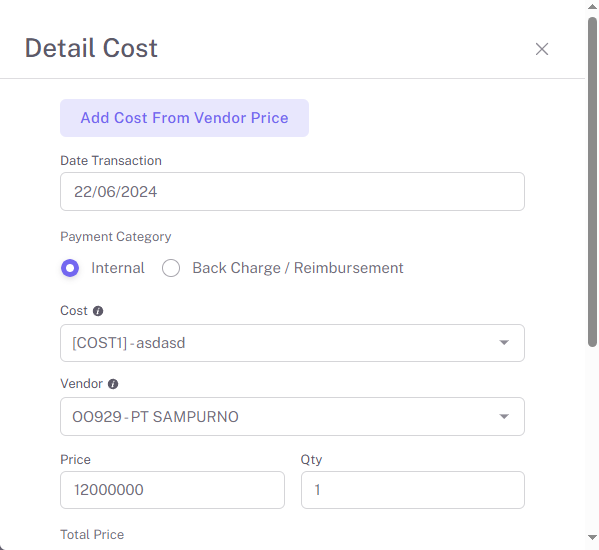599x550 pixels.
Task: Click the Price input field
Action: 172,490
